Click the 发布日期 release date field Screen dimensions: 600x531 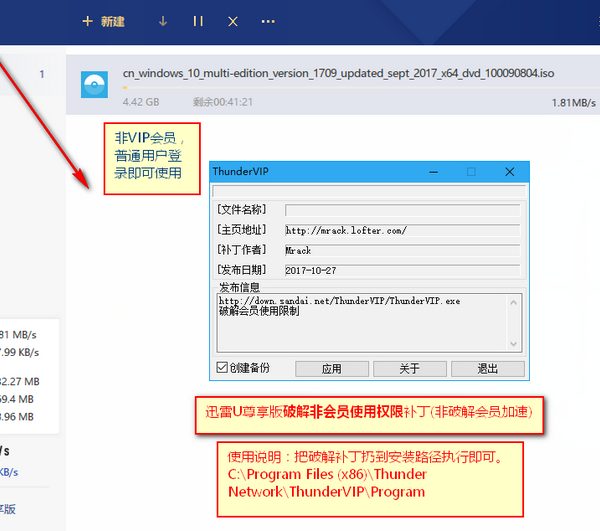point(402,270)
